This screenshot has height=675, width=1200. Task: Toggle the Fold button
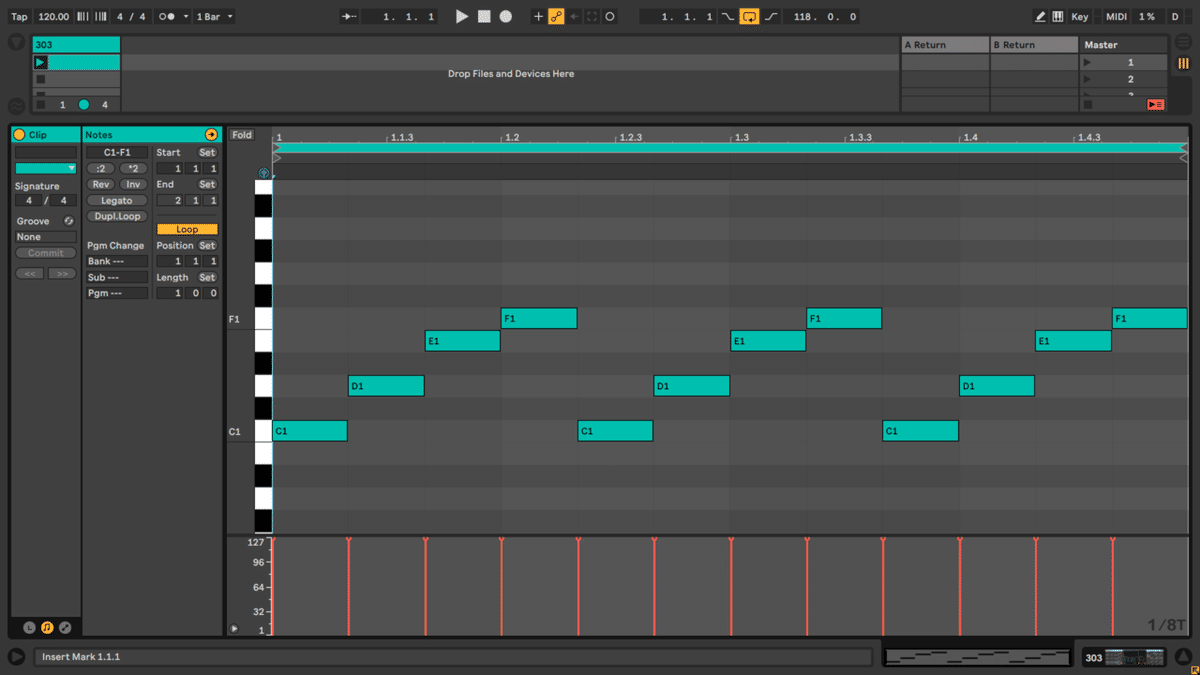[x=242, y=135]
